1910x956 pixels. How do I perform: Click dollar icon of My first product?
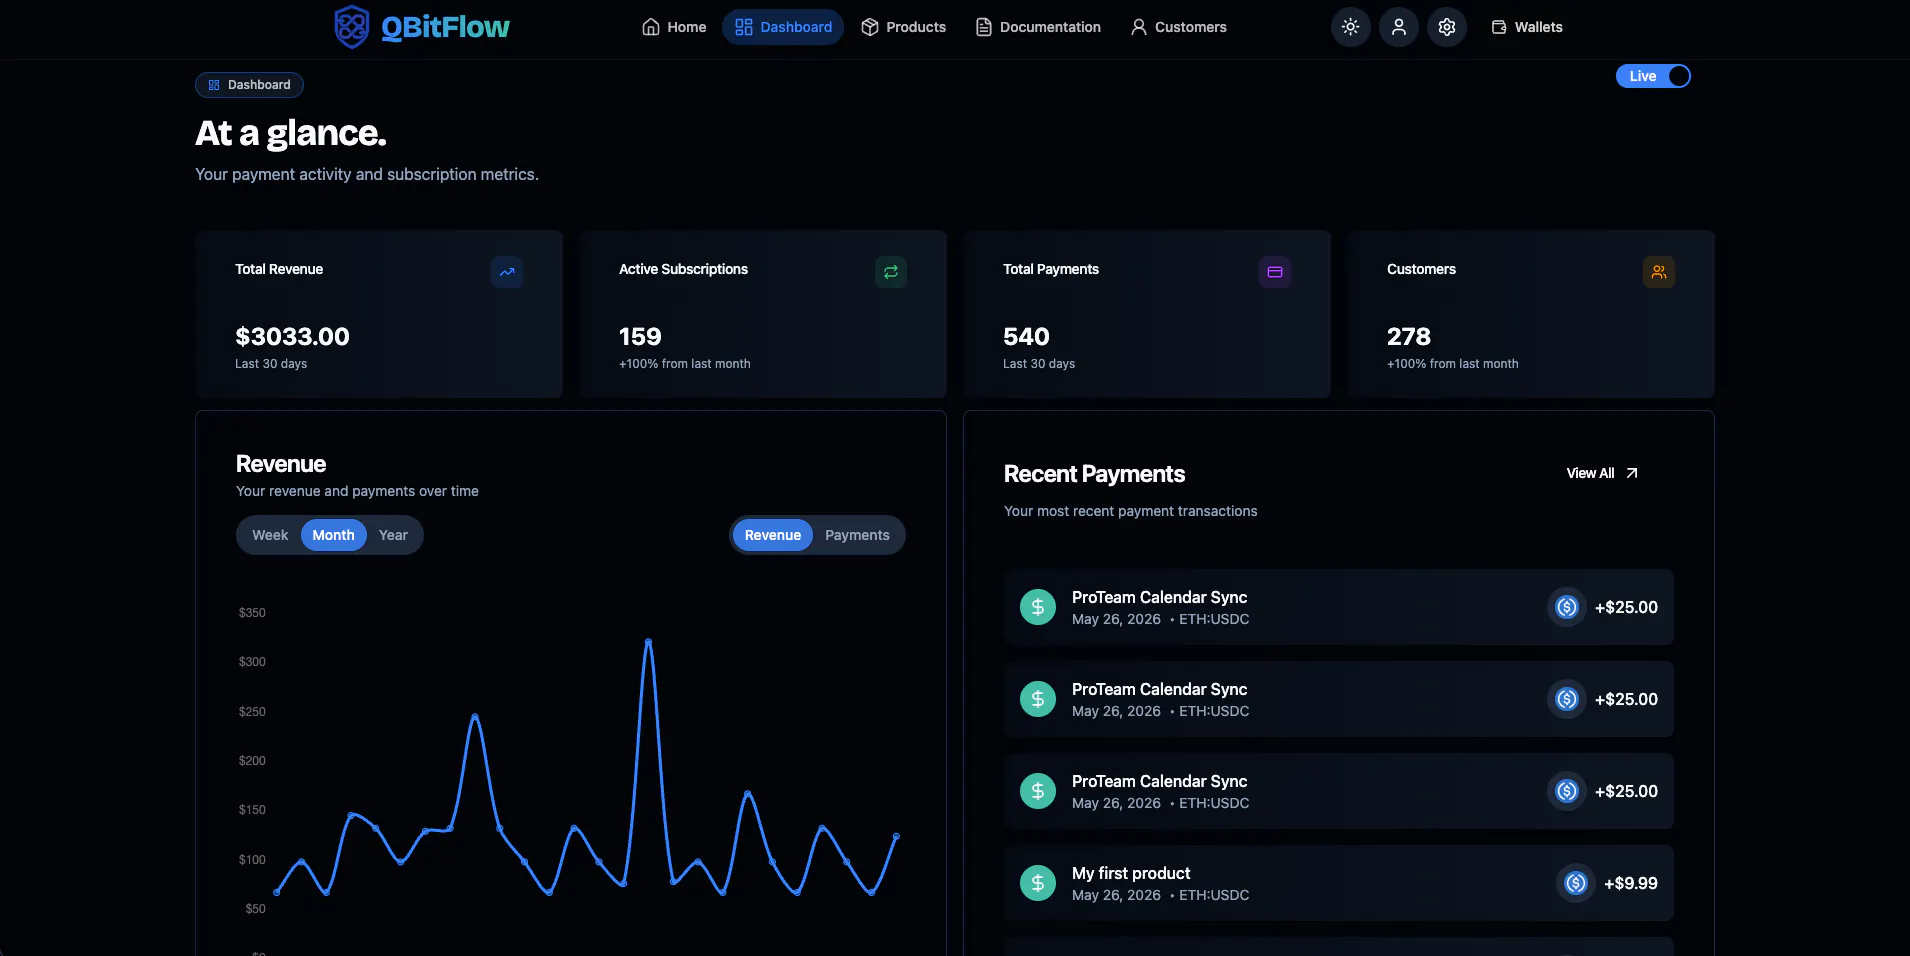(x=1038, y=883)
